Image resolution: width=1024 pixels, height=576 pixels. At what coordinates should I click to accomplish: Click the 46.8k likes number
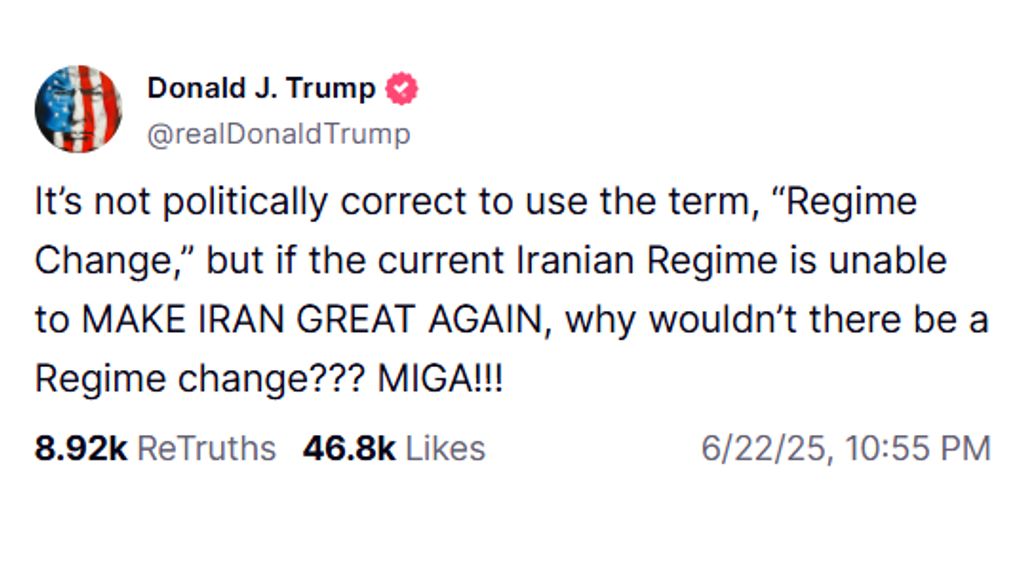click(349, 448)
